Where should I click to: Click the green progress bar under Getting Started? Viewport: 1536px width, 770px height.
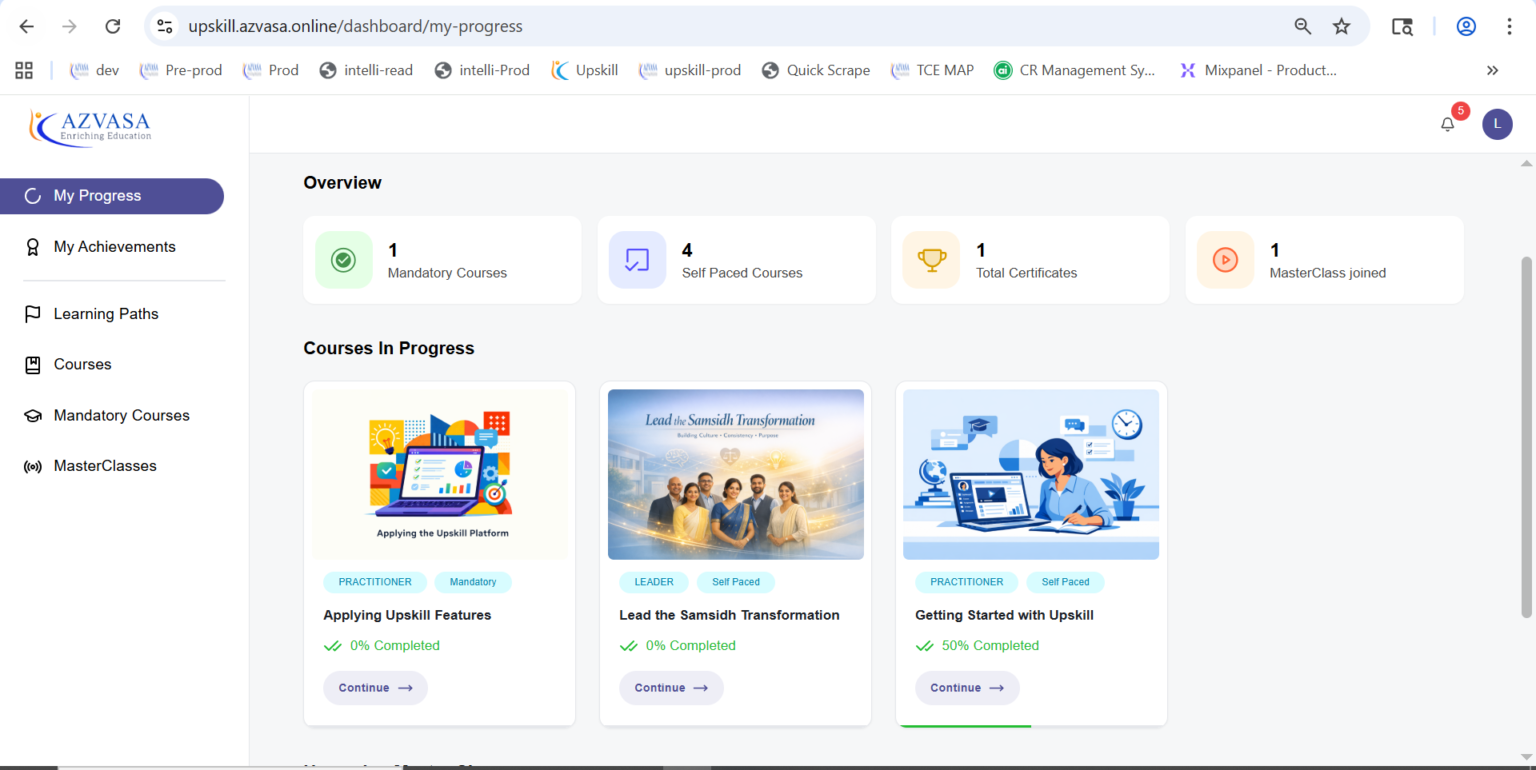click(966, 726)
